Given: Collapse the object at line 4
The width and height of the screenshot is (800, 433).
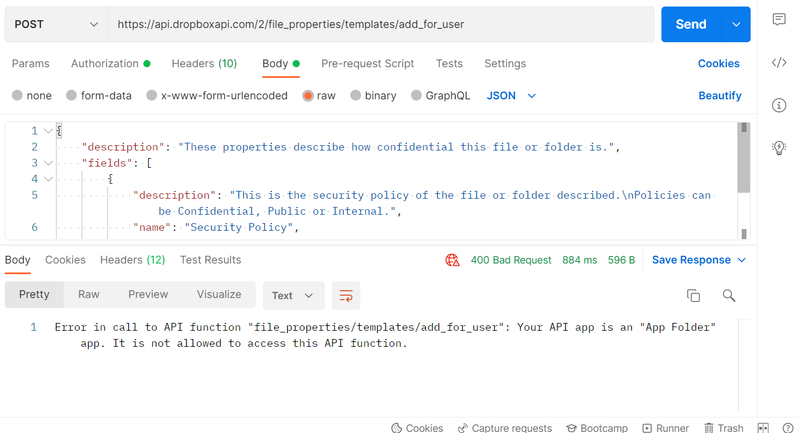Looking at the screenshot, I should pyautogui.click(x=48, y=179).
